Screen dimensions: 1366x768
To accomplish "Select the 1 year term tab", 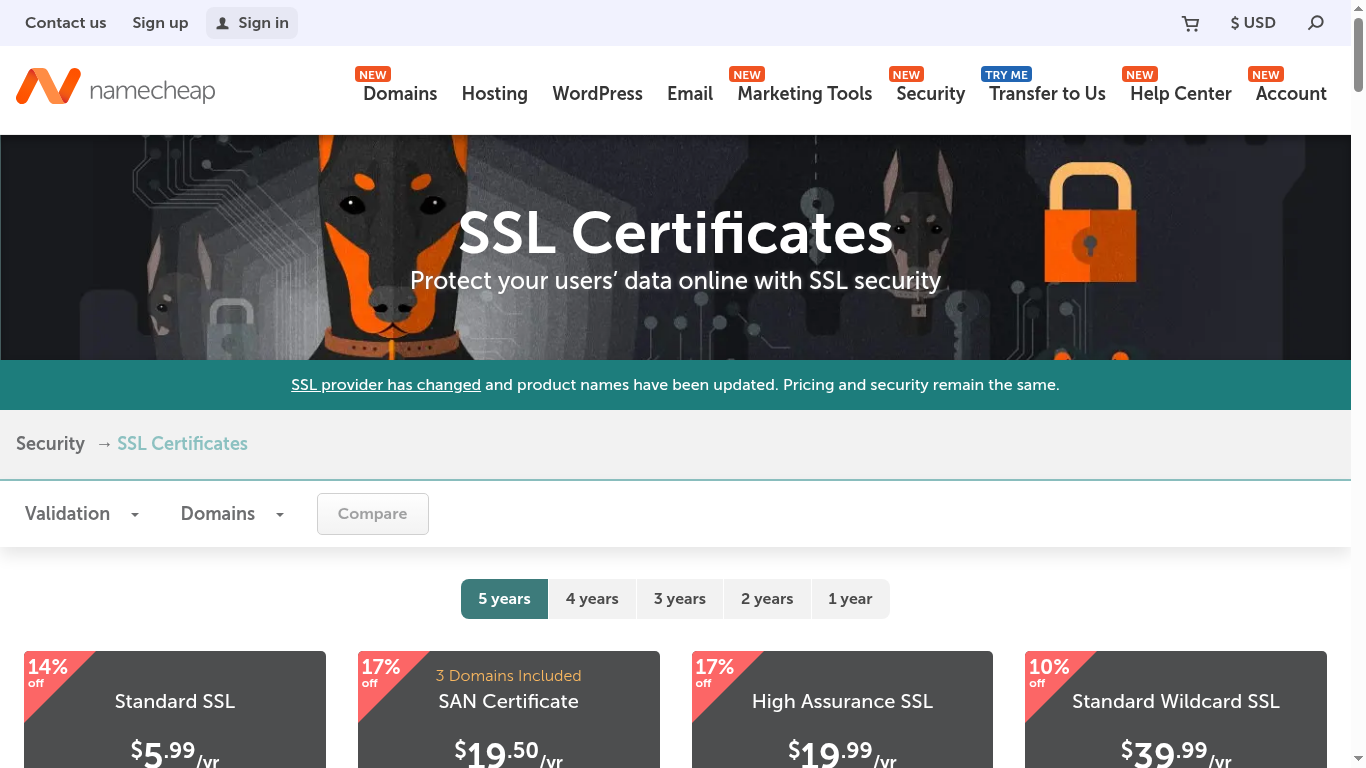I will point(850,599).
